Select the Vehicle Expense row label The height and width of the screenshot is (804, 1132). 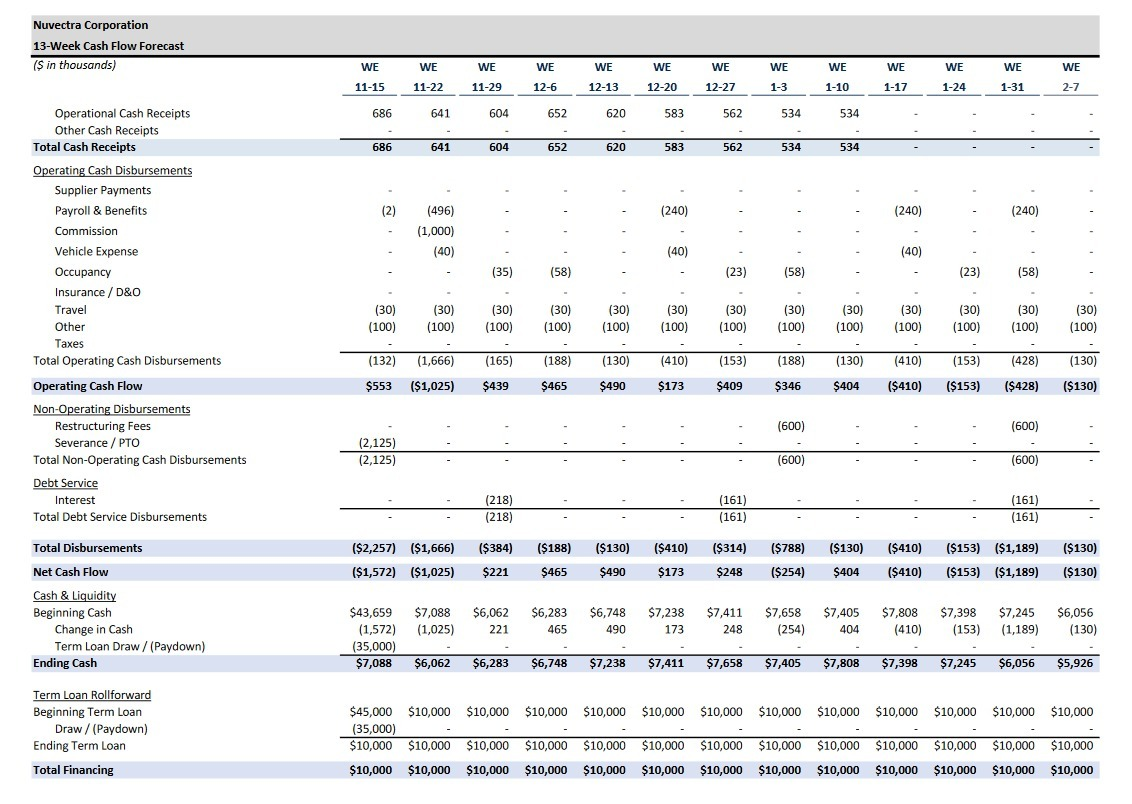(x=96, y=252)
